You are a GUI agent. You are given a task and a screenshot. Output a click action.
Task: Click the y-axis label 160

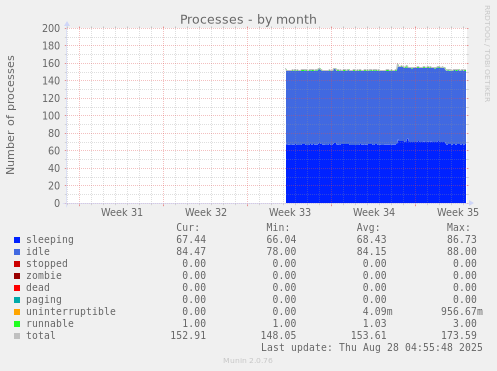[51, 63]
